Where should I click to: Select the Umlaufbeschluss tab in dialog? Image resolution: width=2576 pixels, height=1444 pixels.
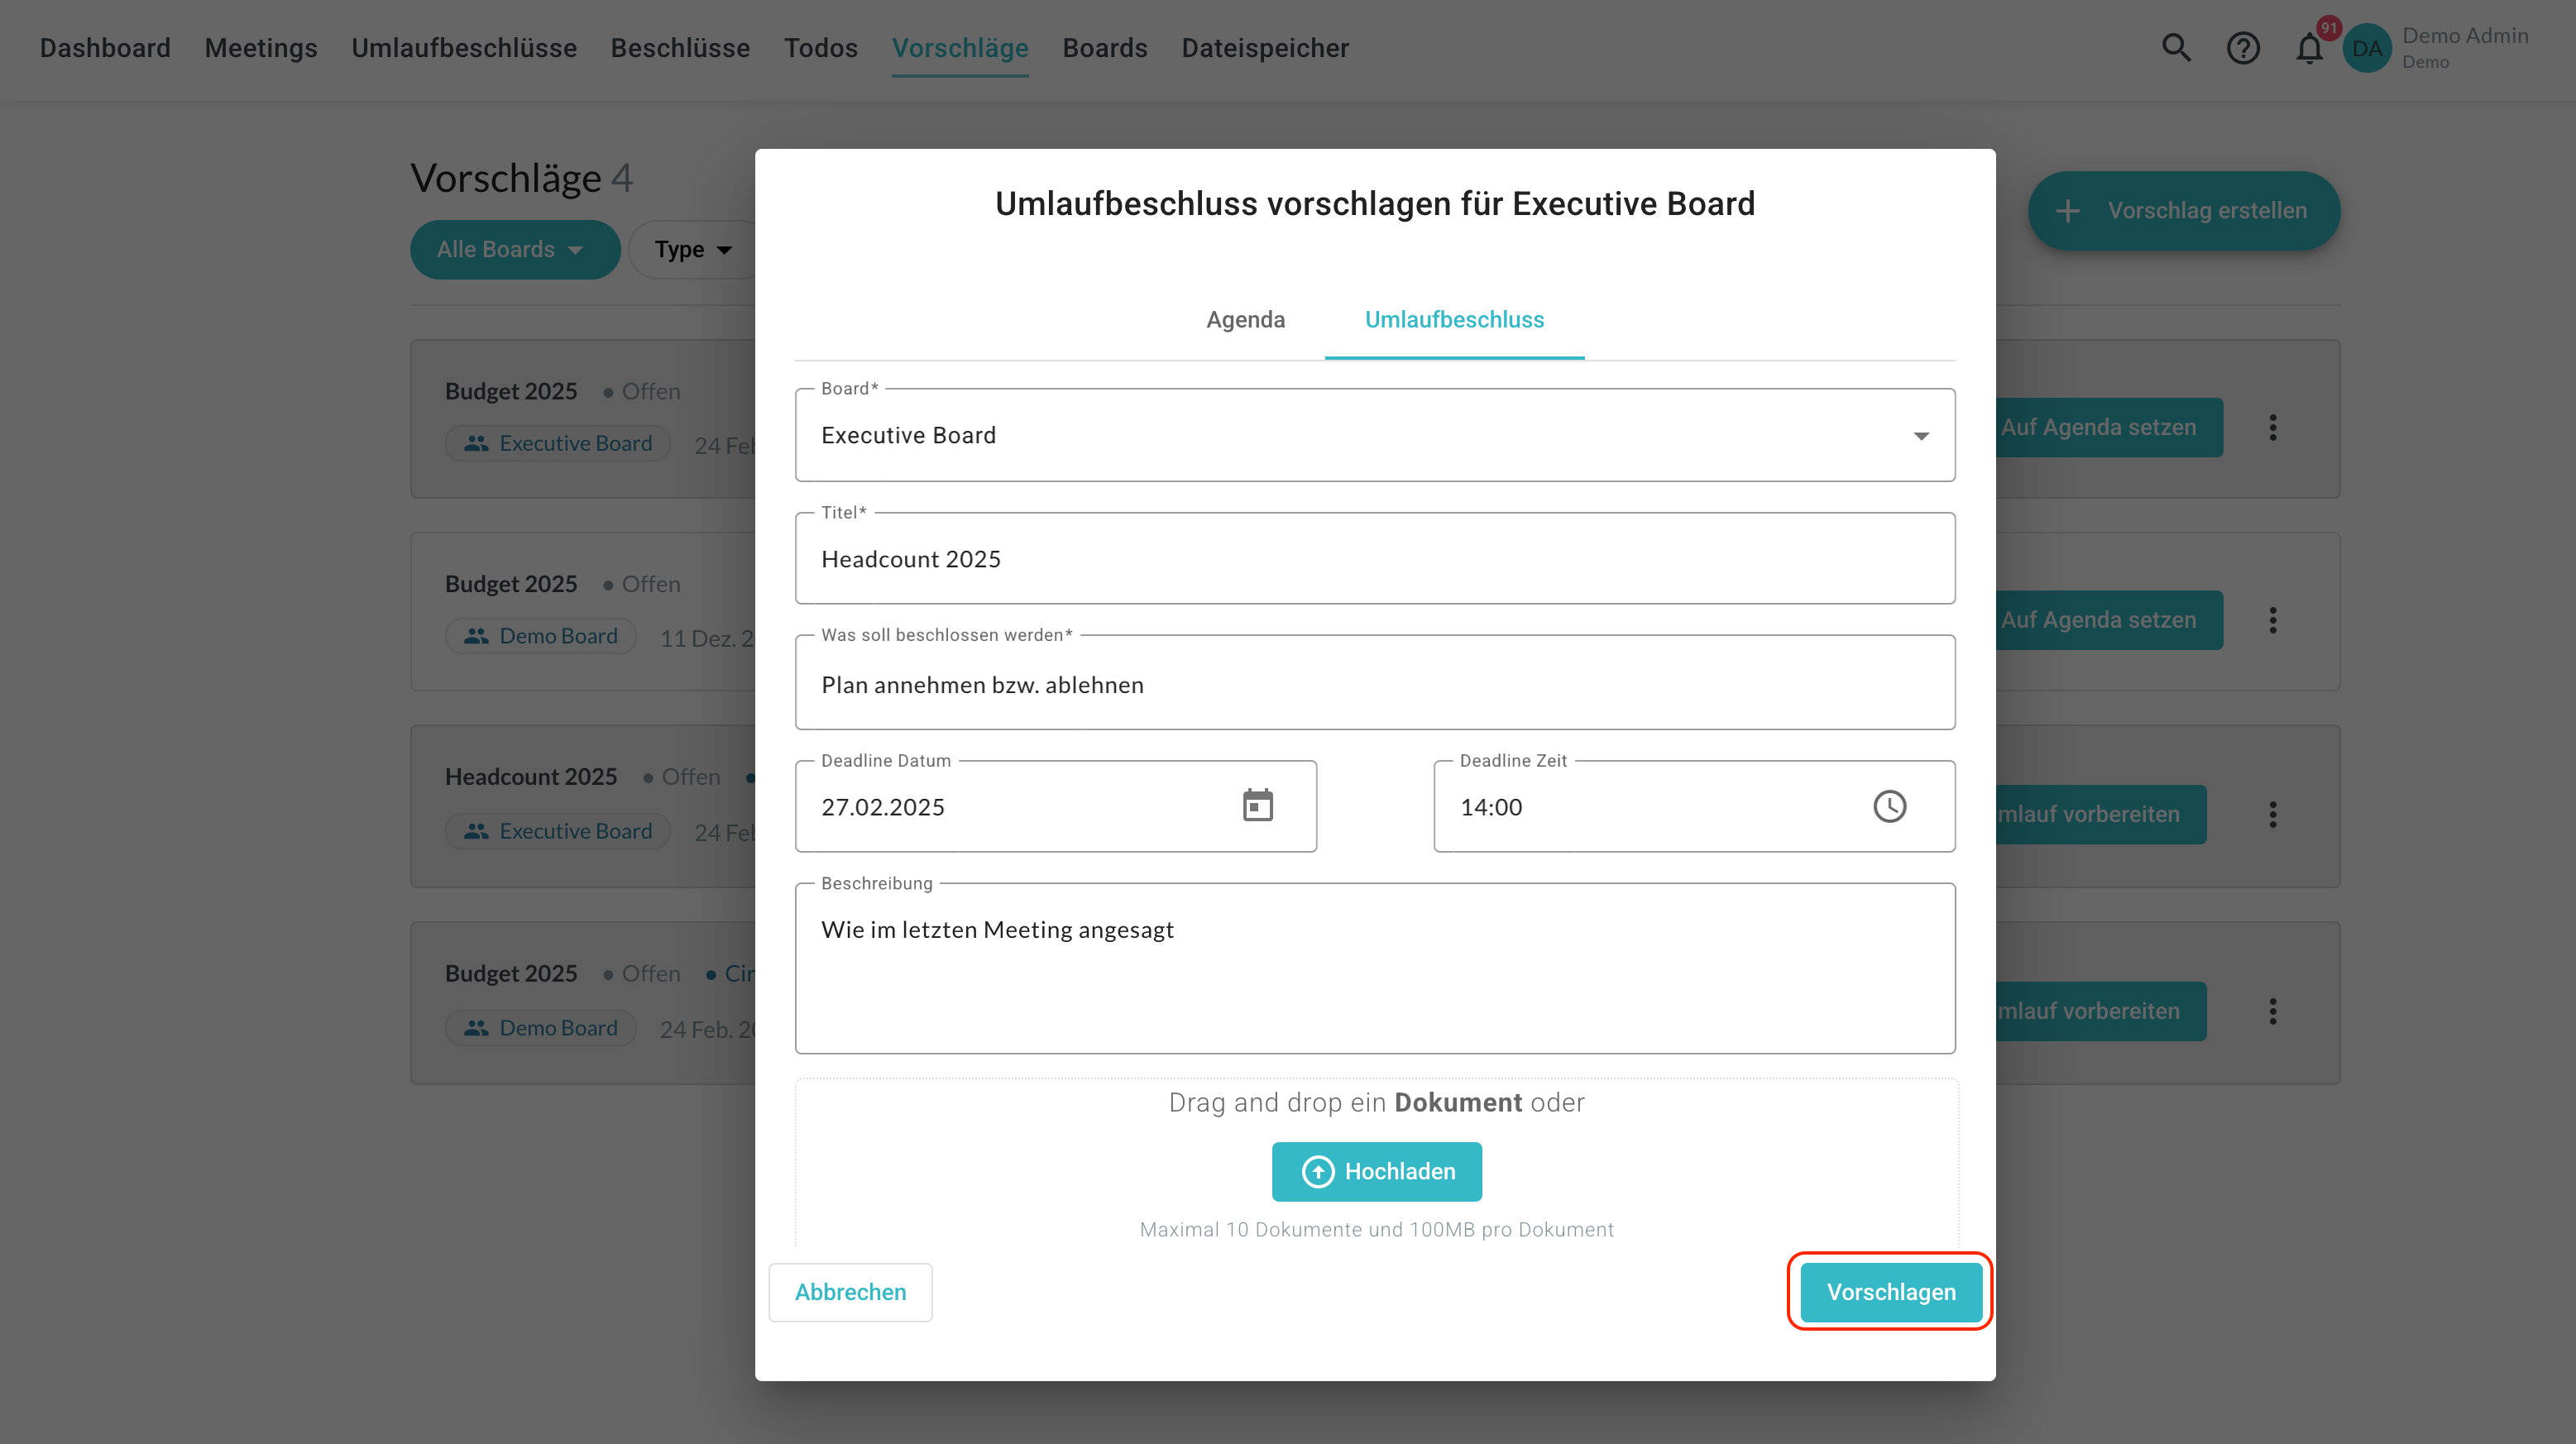point(1454,320)
